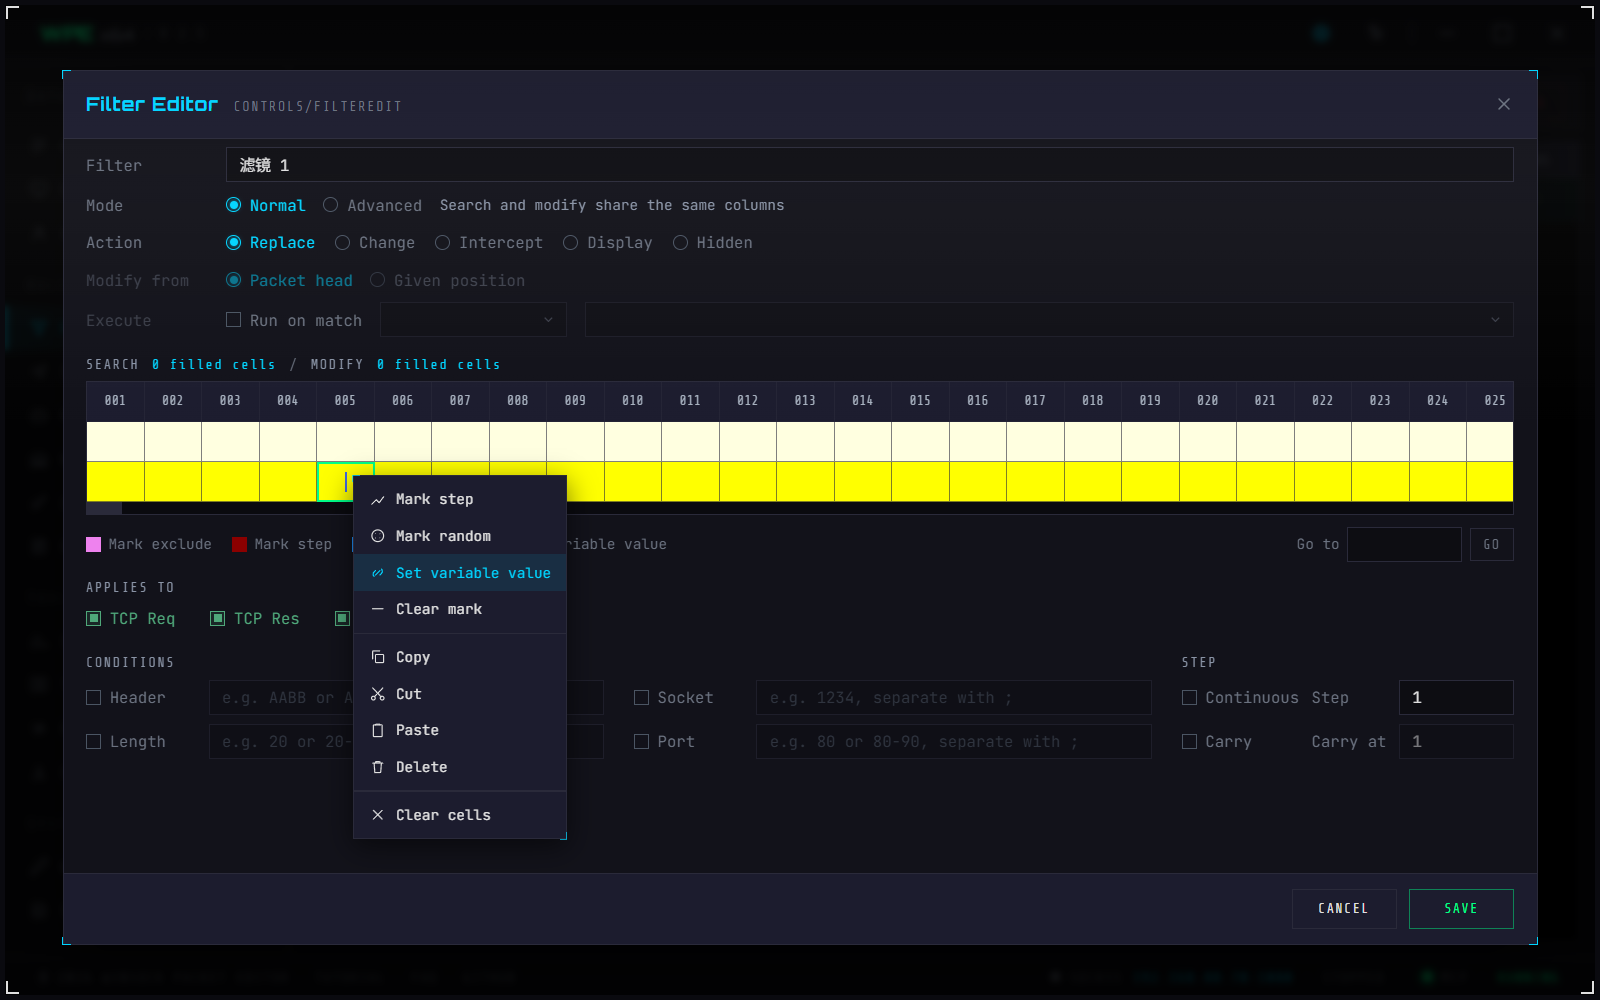The image size is (1600, 1000).
Task: Enable the Continuous Step checkbox
Action: [1189, 698]
